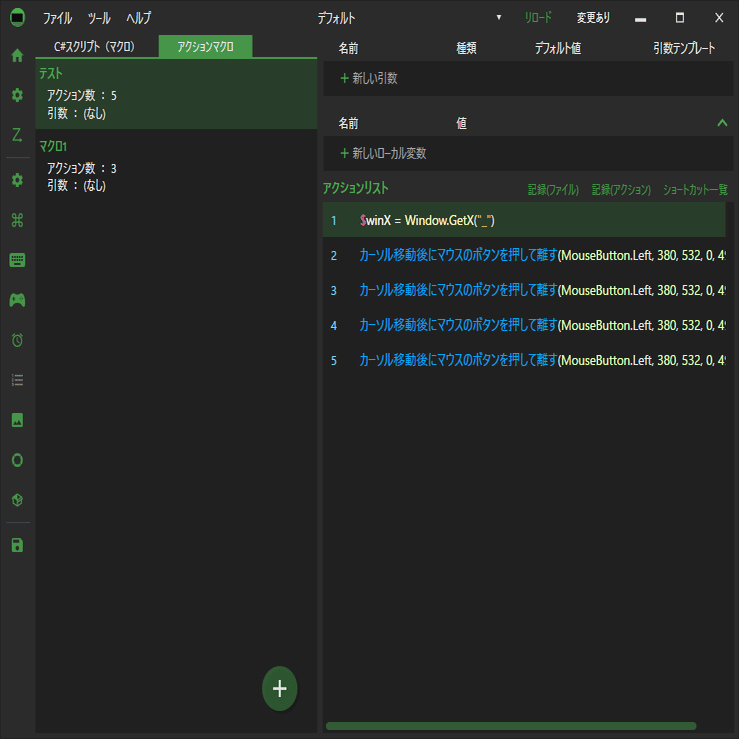This screenshot has height=739, width=739.
Task: Open the alarm clock timer icon
Action: click(17, 340)
